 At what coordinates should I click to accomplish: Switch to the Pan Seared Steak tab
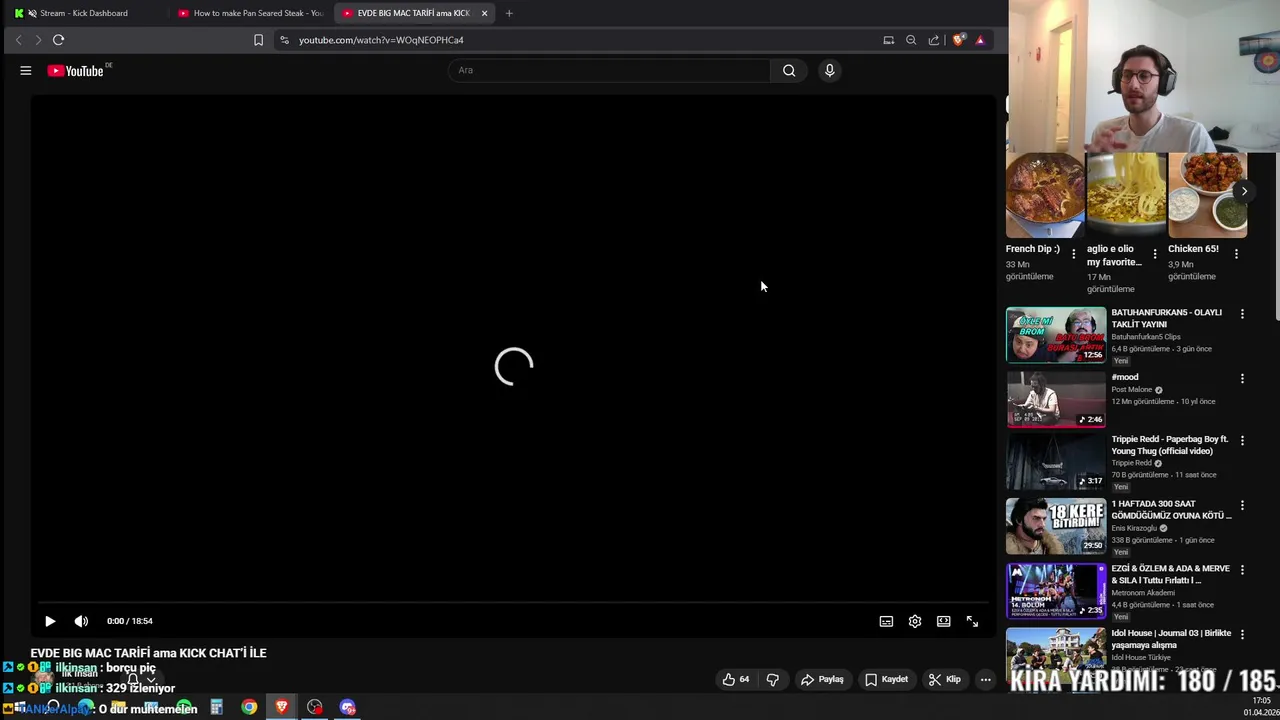coord(250,13)
